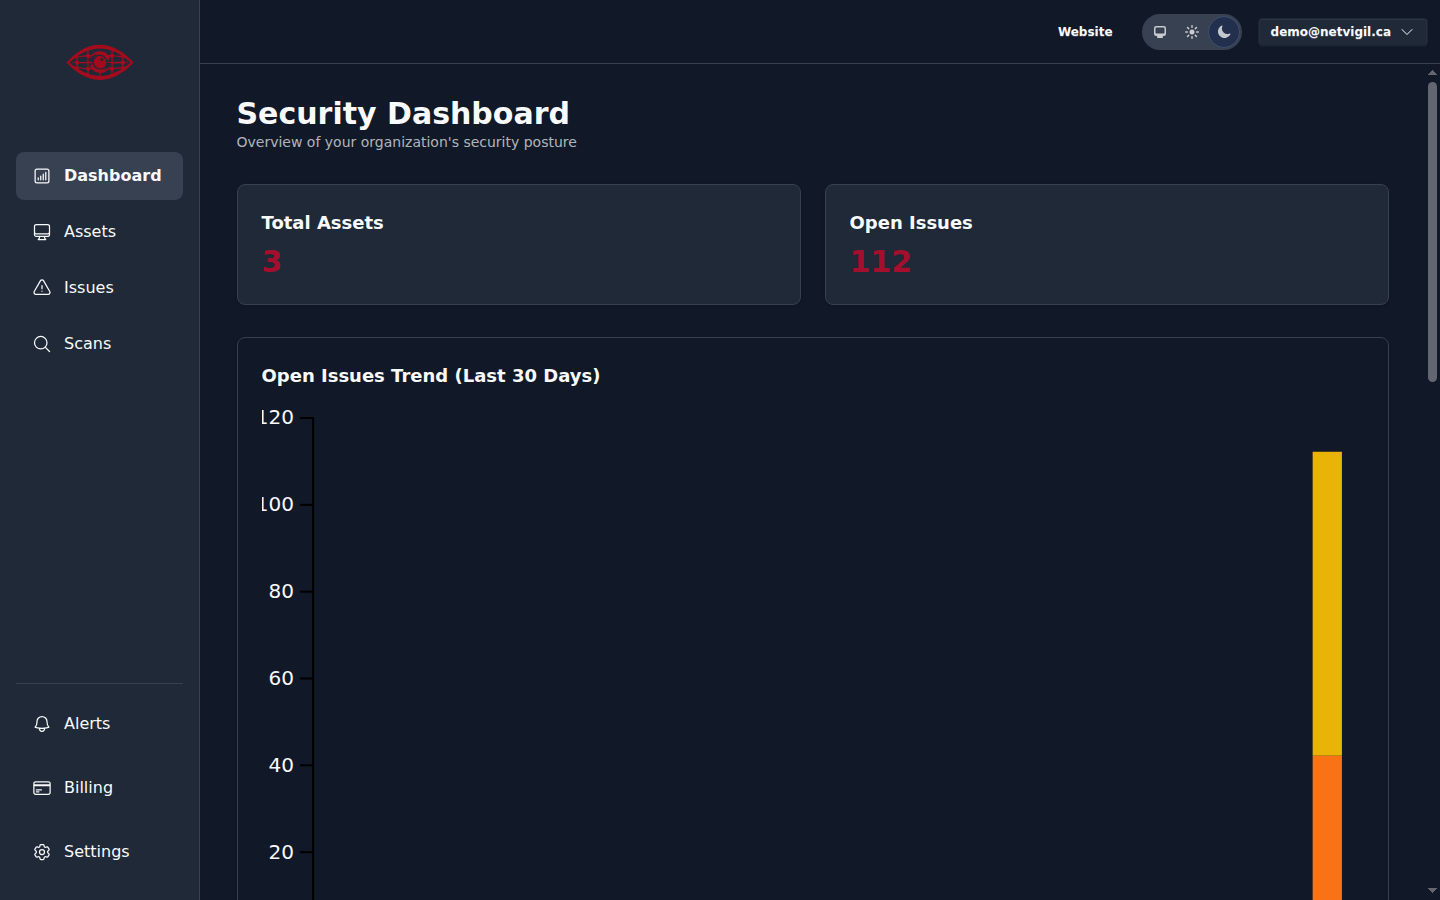1440x900 pixels.
Task: Click the 40 y-axis label
Action: click(281, 766)
